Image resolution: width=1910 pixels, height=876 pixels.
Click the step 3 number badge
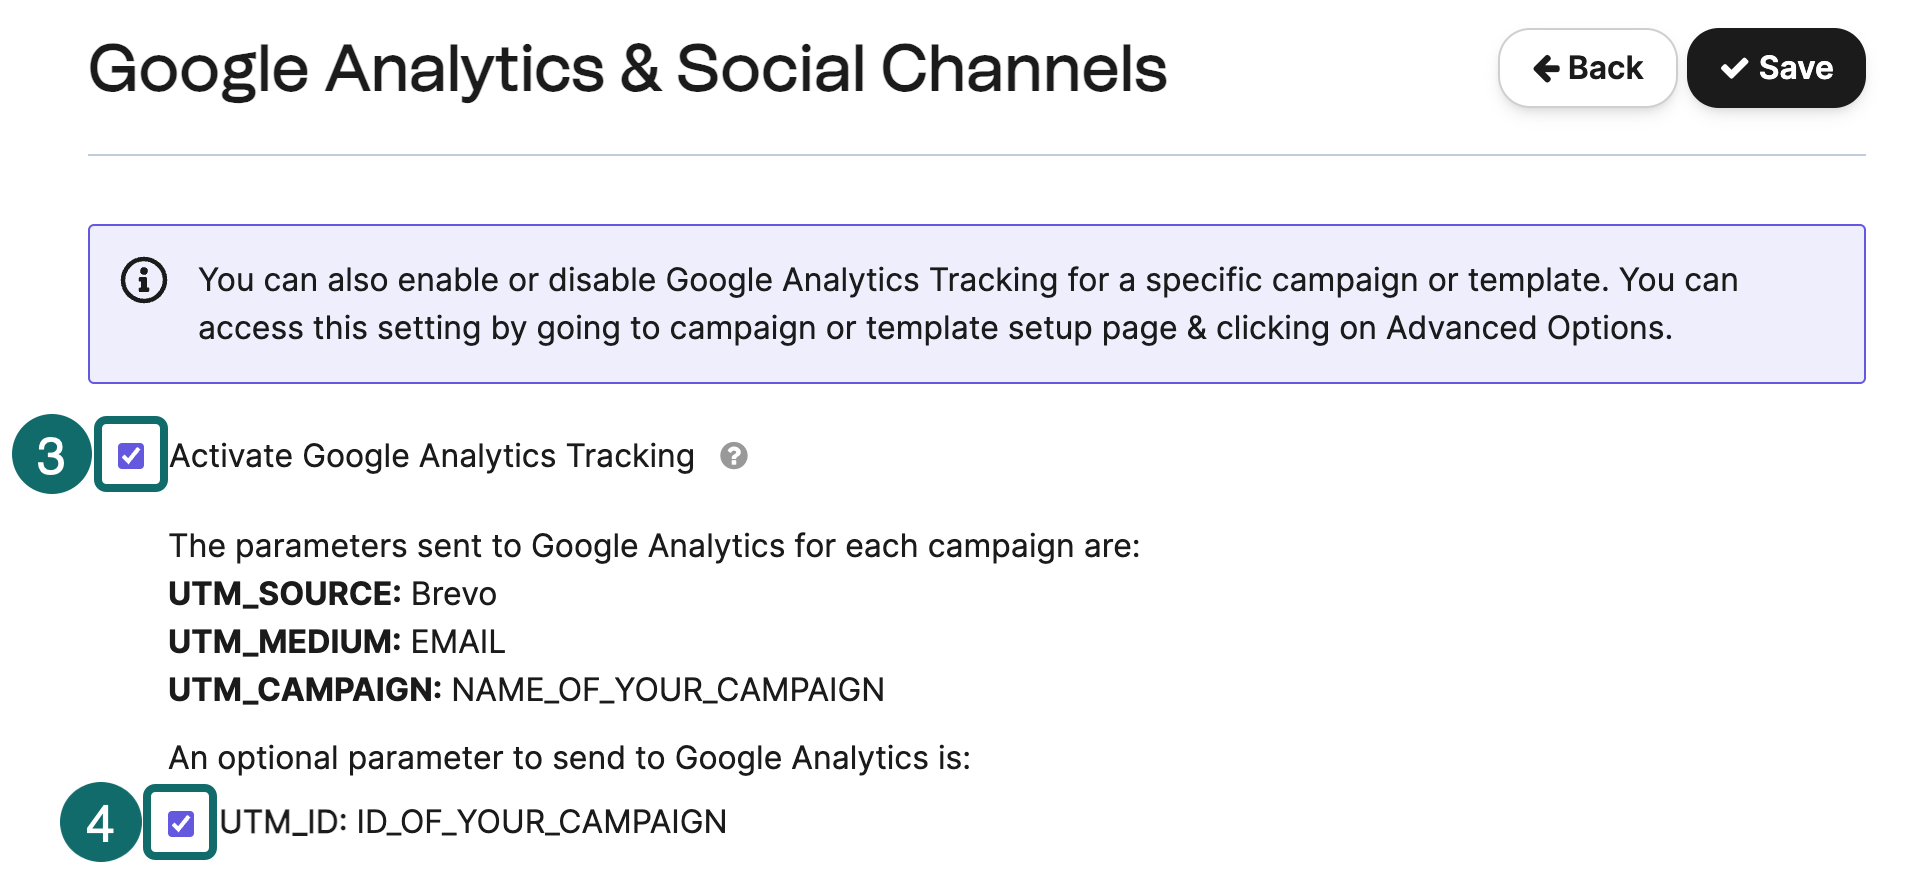click(51, 455)
